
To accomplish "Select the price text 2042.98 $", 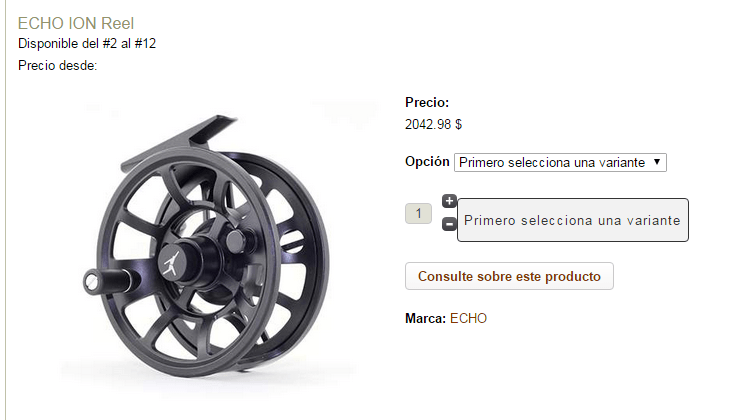I will [433, 124].
